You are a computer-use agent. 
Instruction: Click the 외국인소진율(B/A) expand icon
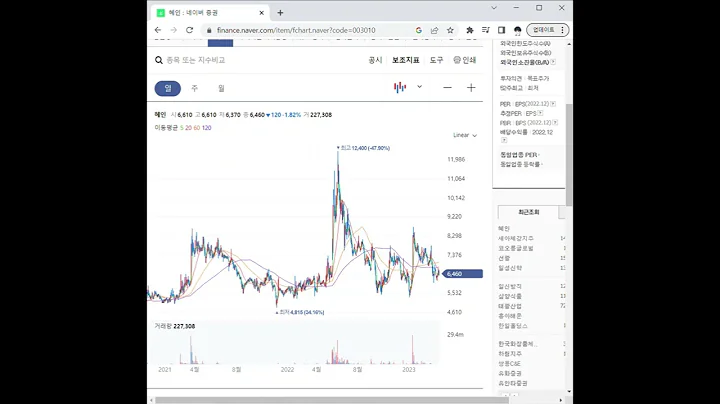(x=553, y=62)
